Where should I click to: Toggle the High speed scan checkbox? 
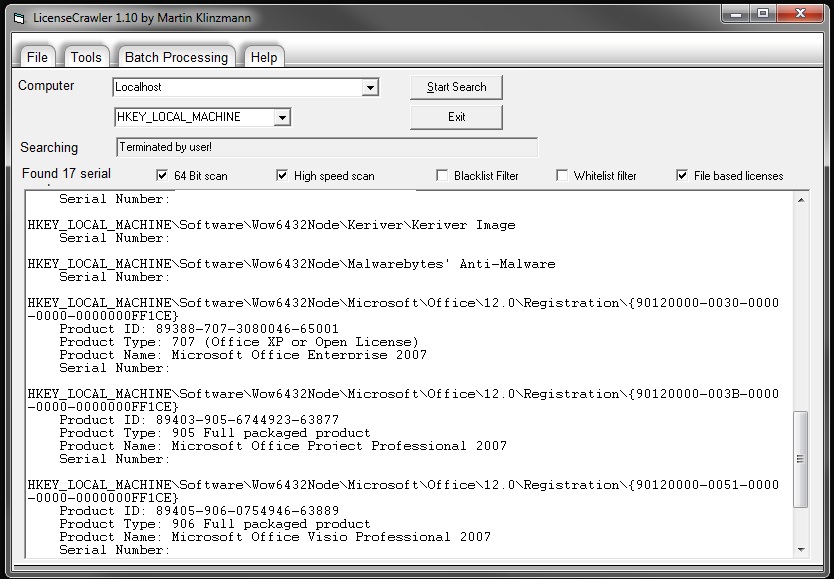click(282, 175)
